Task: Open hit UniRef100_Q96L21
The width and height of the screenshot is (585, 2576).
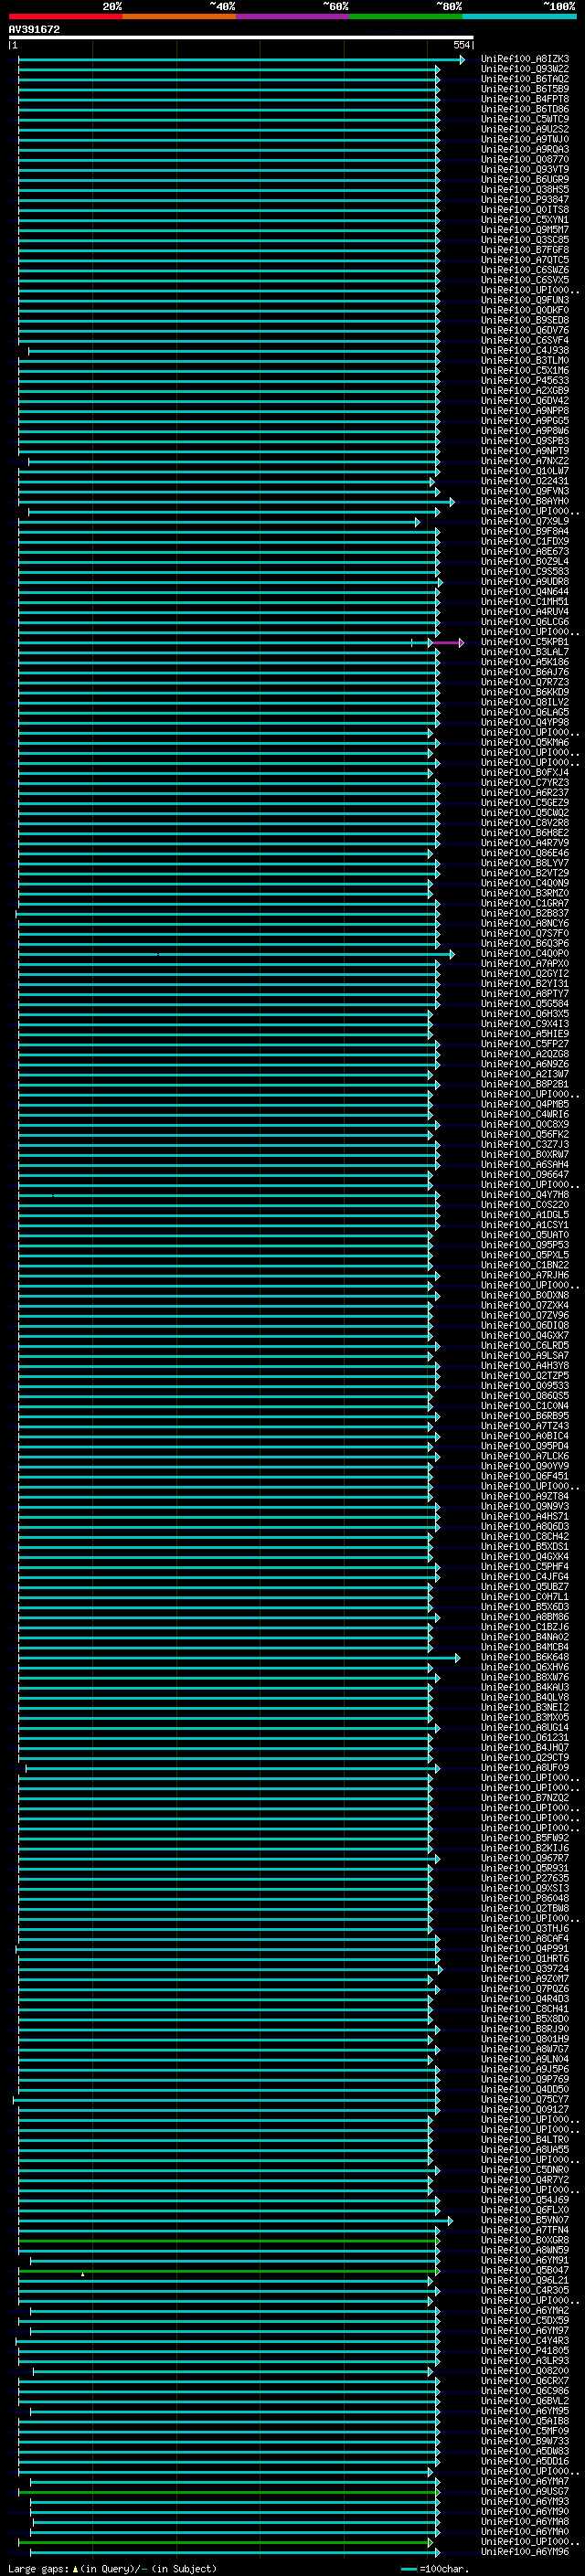Action: [525, 2280]
